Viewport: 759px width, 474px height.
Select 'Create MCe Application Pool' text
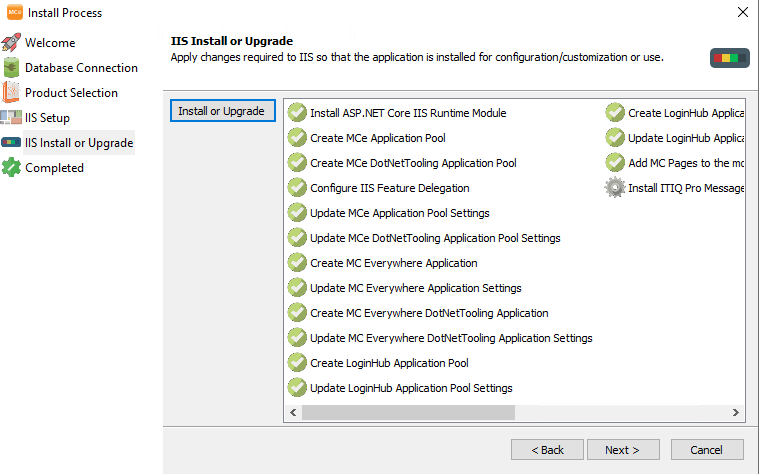378,138
